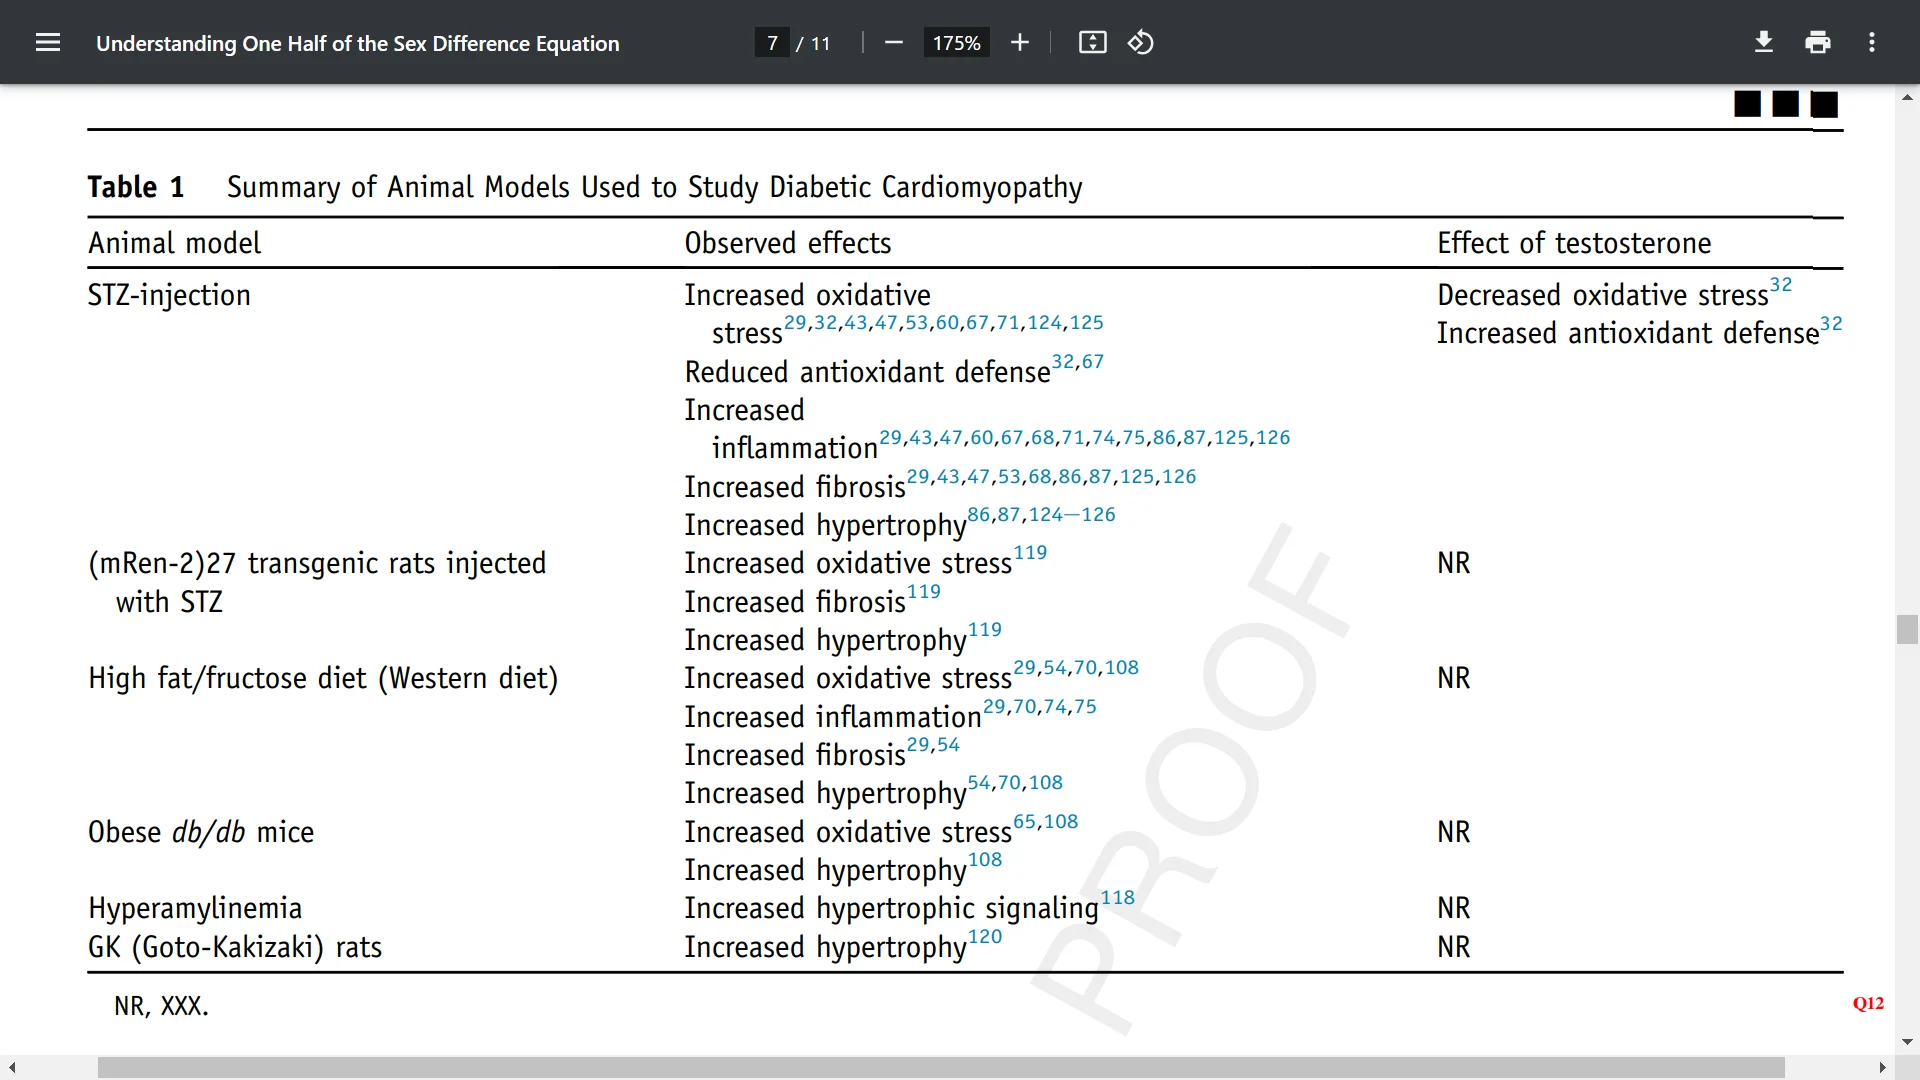Open reference 119 after Increased fibrosis
1920x1080 pixels.
[x=924, y=592]
